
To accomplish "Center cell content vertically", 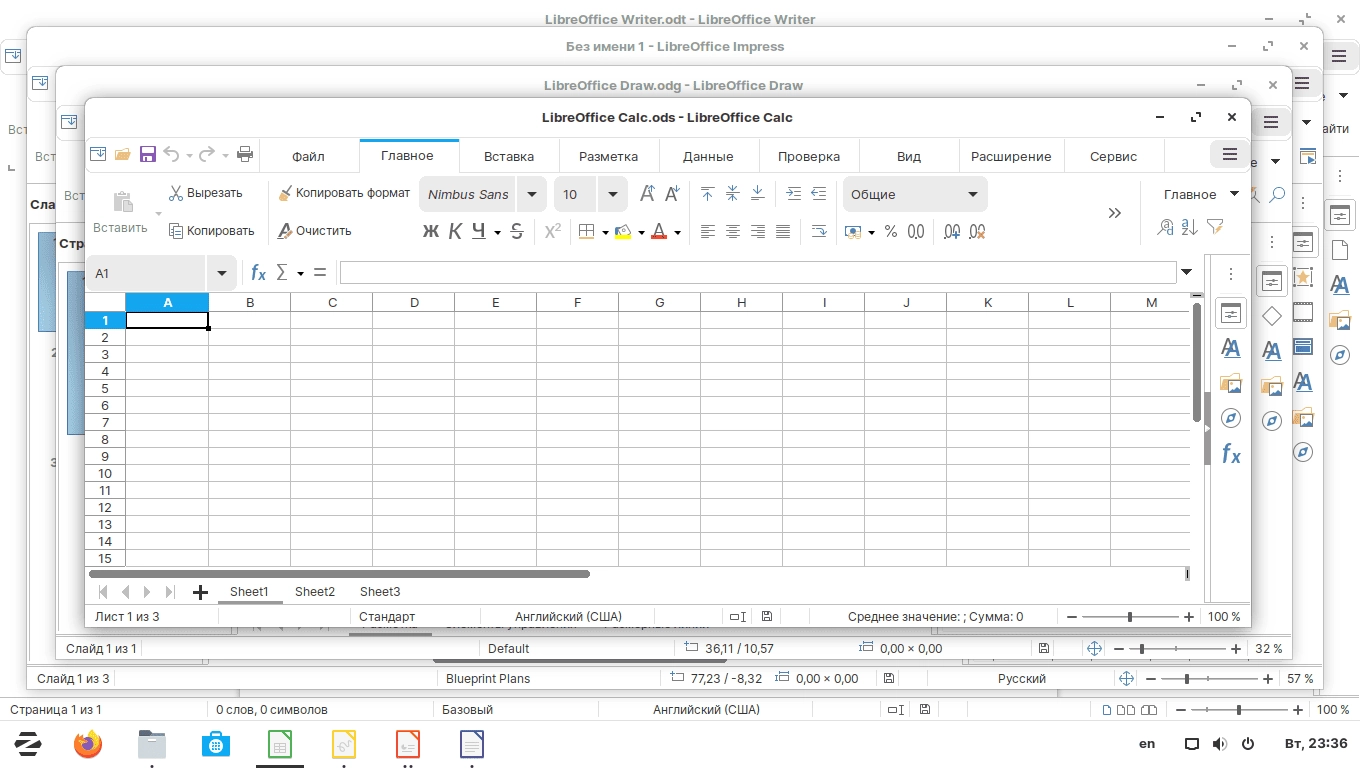I will (x=733, y=194).
